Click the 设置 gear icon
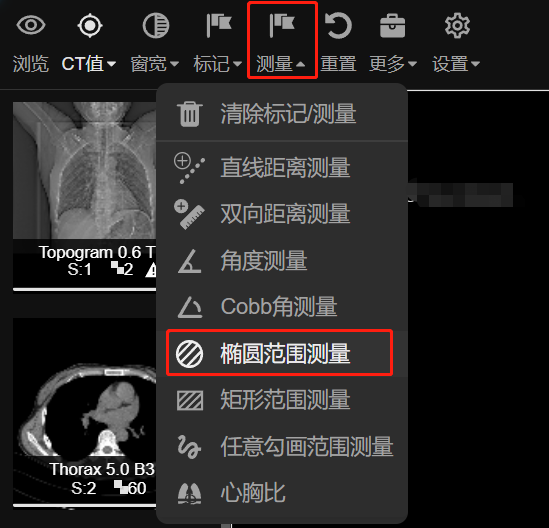 (x=457, y=25)
